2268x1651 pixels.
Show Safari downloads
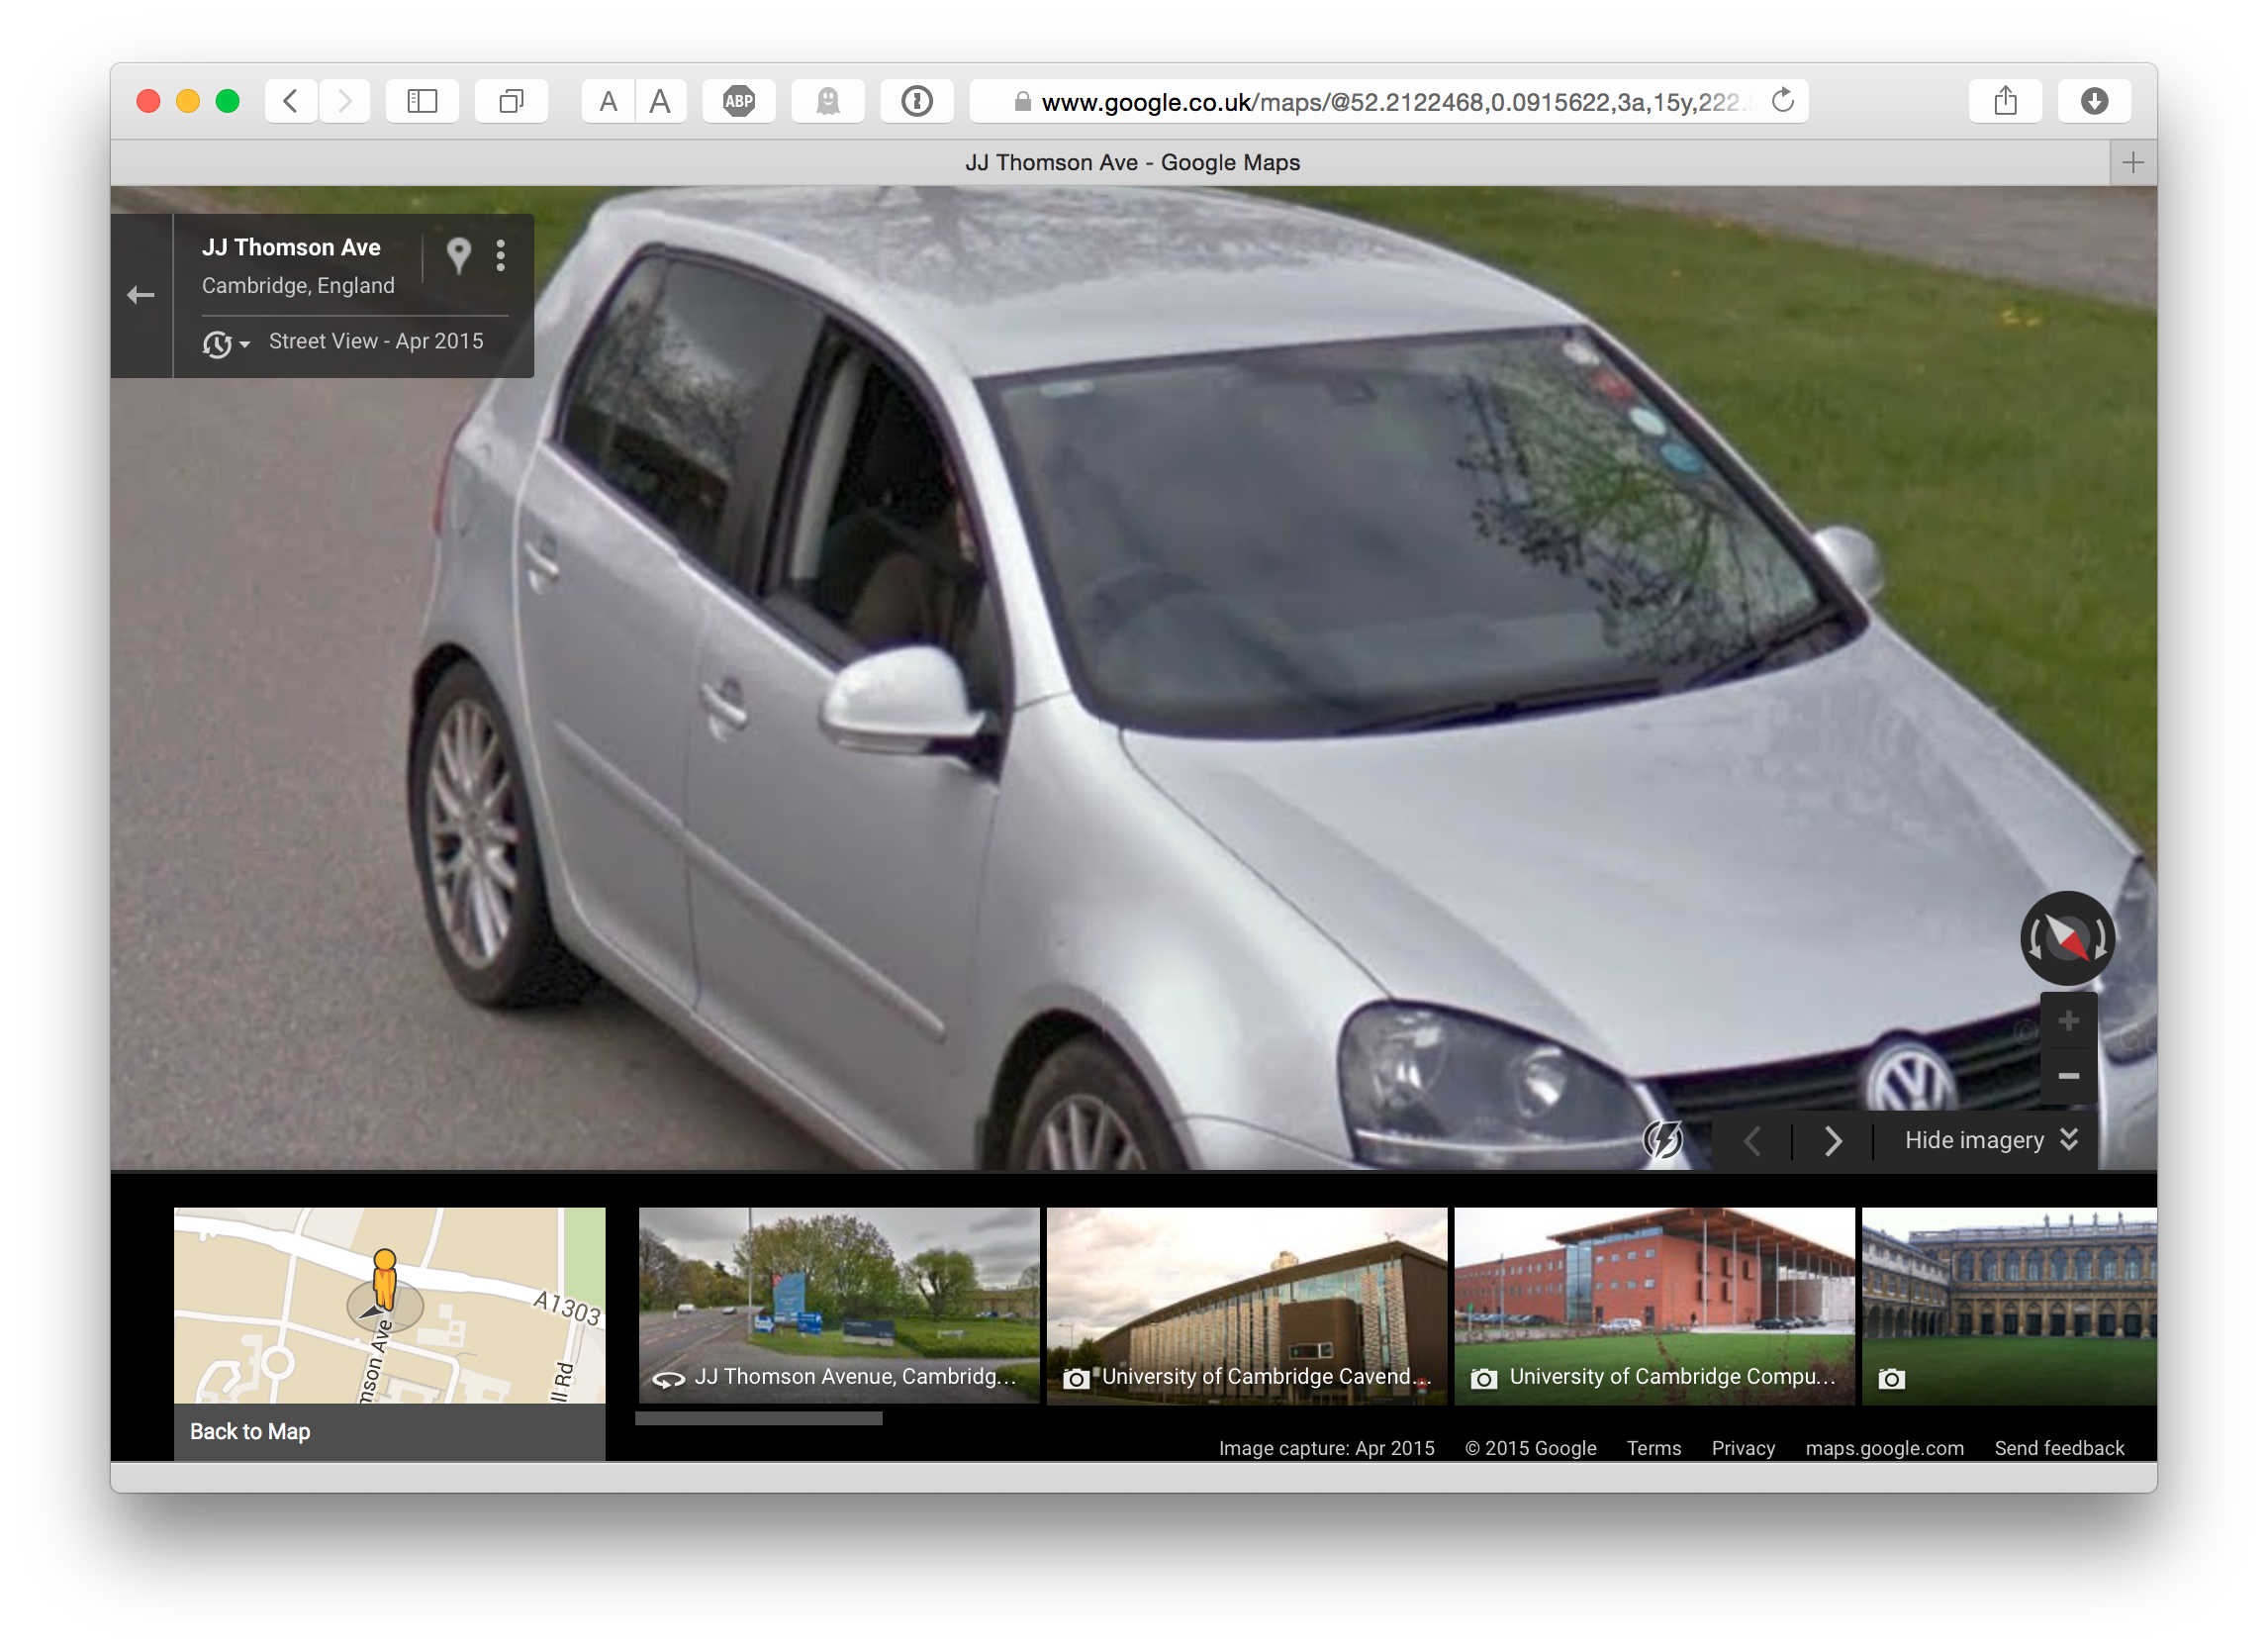2093,101
